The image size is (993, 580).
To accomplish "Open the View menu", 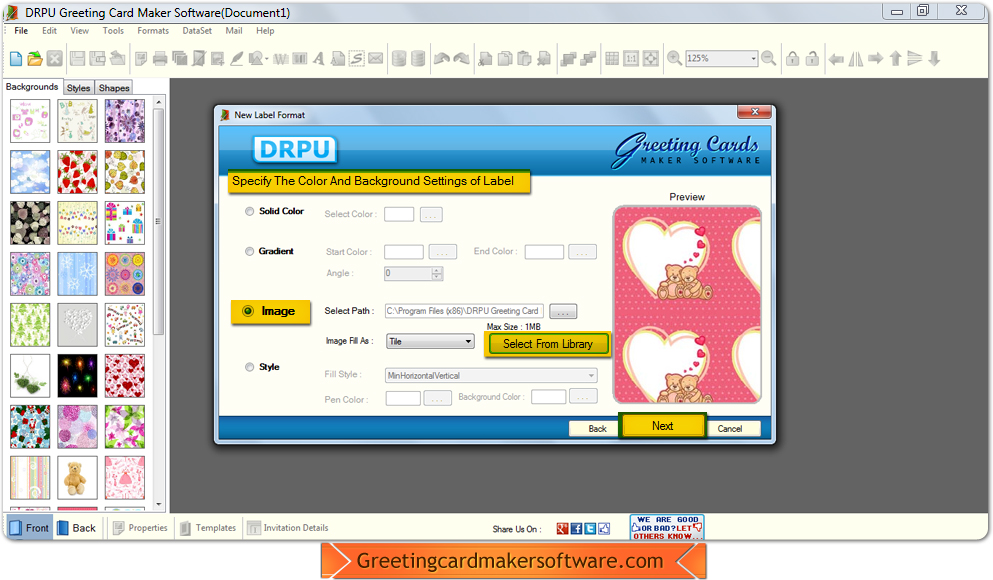I will (x=79, y=30).
